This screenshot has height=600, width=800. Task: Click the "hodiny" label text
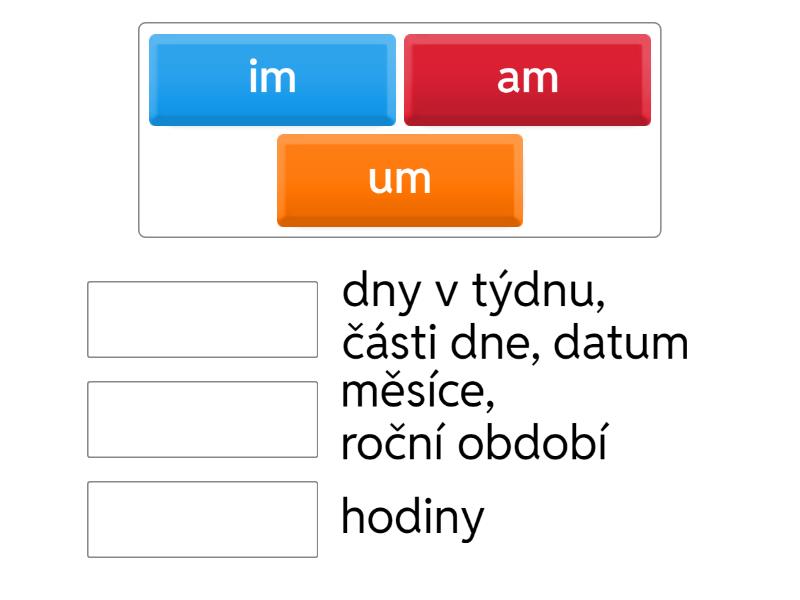(x=412, y=518)
